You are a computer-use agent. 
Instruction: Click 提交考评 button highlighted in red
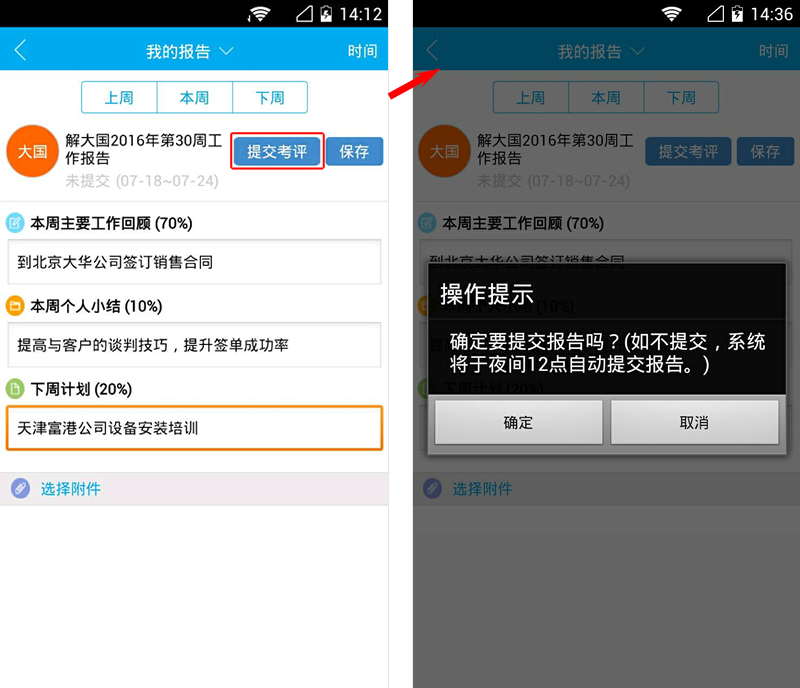277,151
